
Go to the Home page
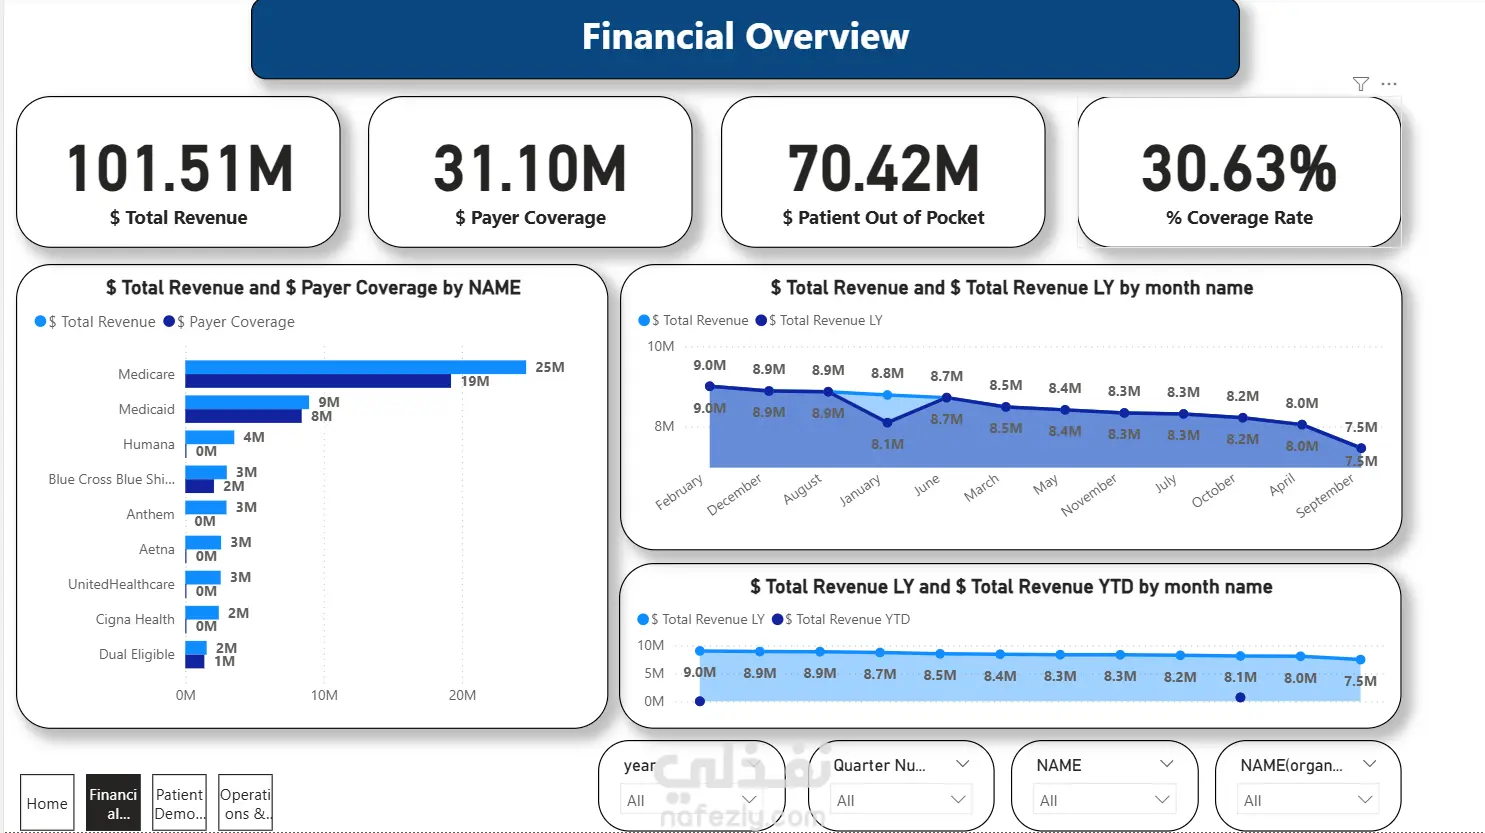click(47, 802)
